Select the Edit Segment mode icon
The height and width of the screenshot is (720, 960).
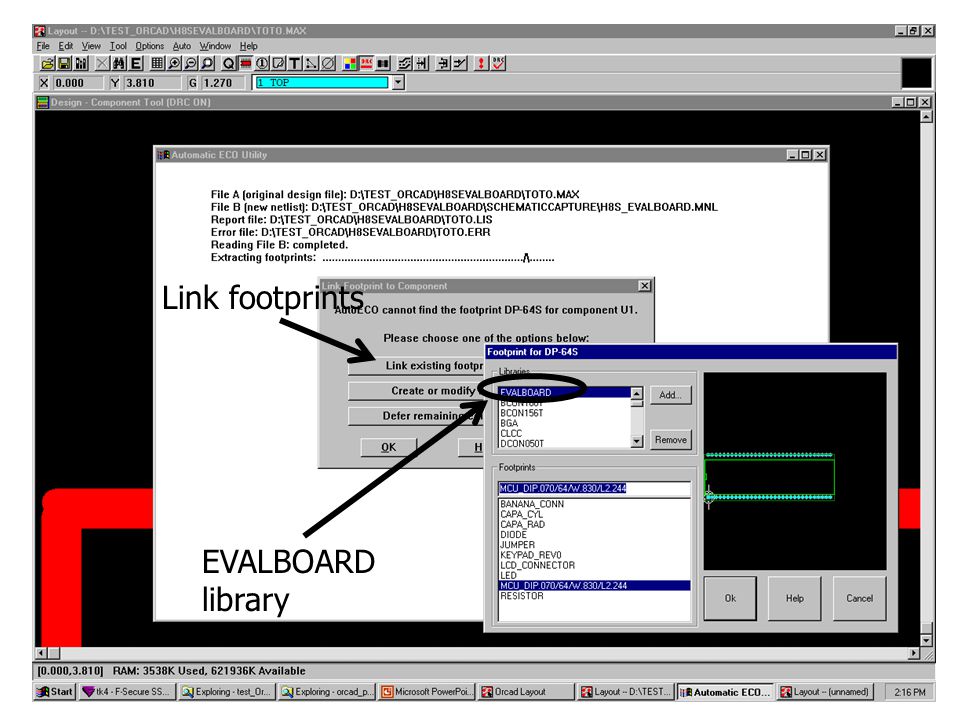(443, 64)
